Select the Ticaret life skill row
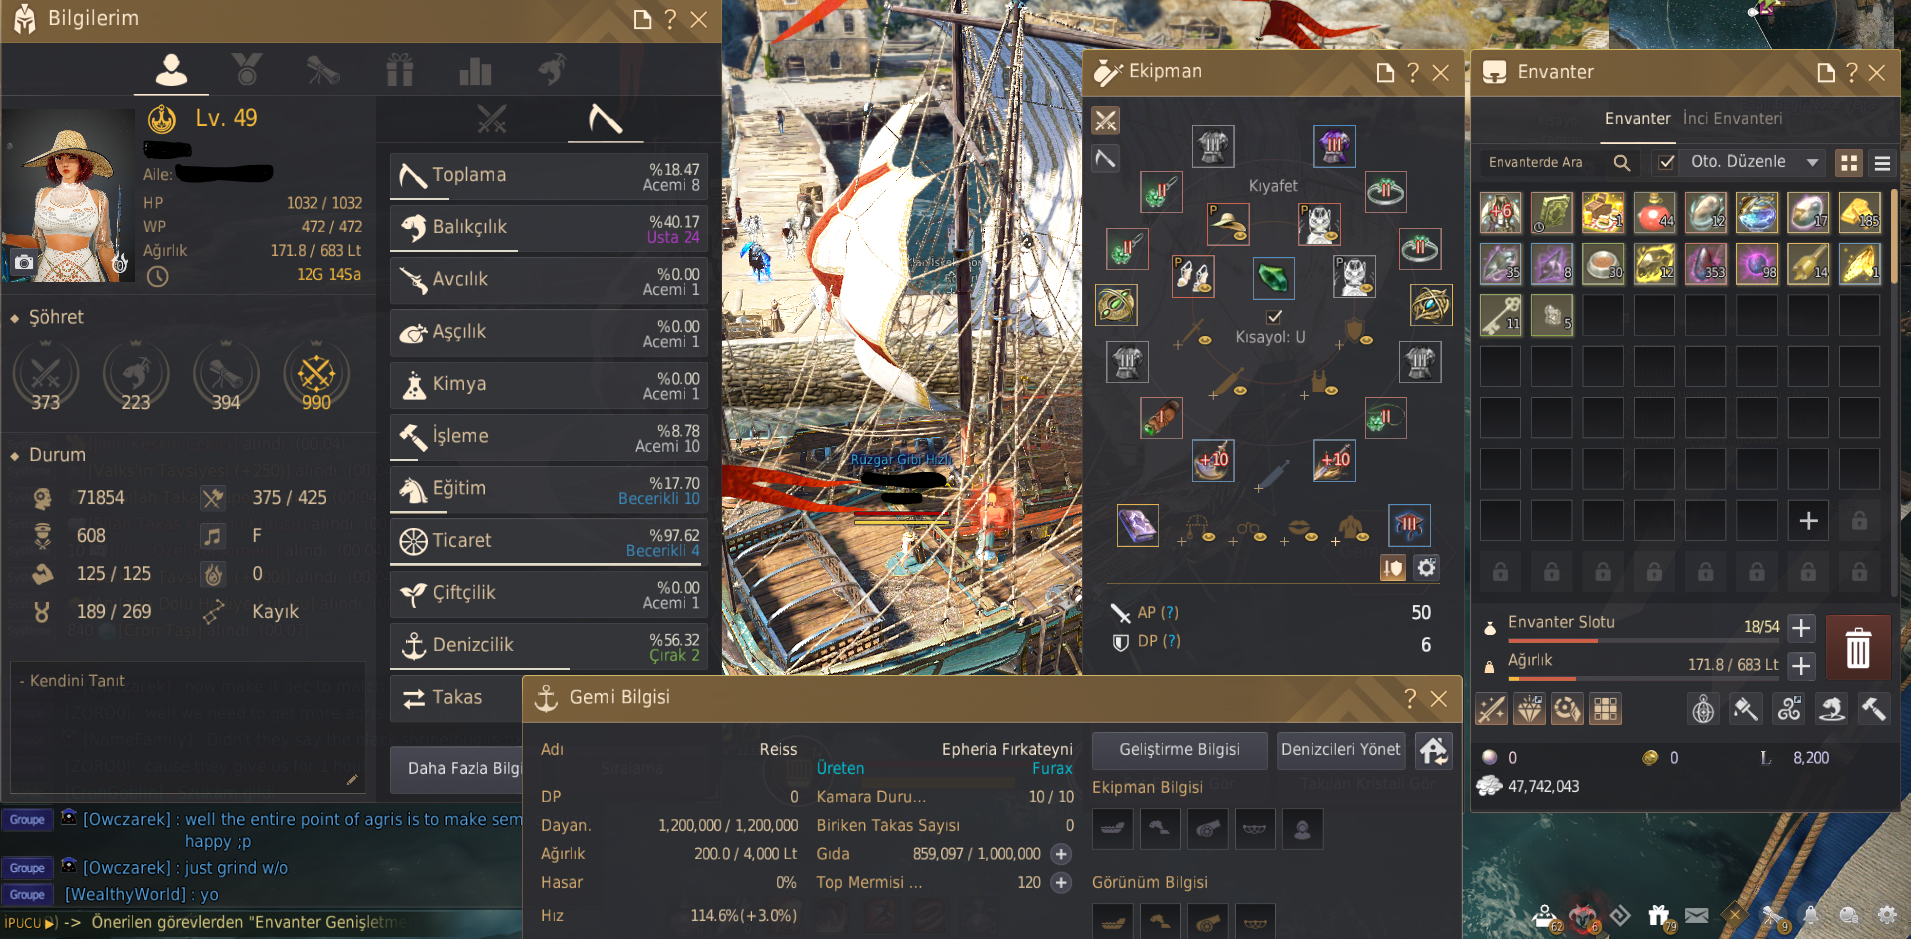Viewport: 1911px width, 939px height. (548, 541)
